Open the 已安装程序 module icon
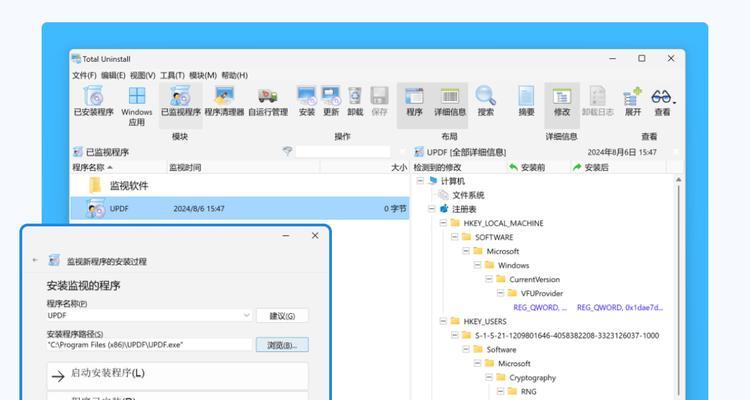Viewport: 750px width, 400px height. [94, 96]
